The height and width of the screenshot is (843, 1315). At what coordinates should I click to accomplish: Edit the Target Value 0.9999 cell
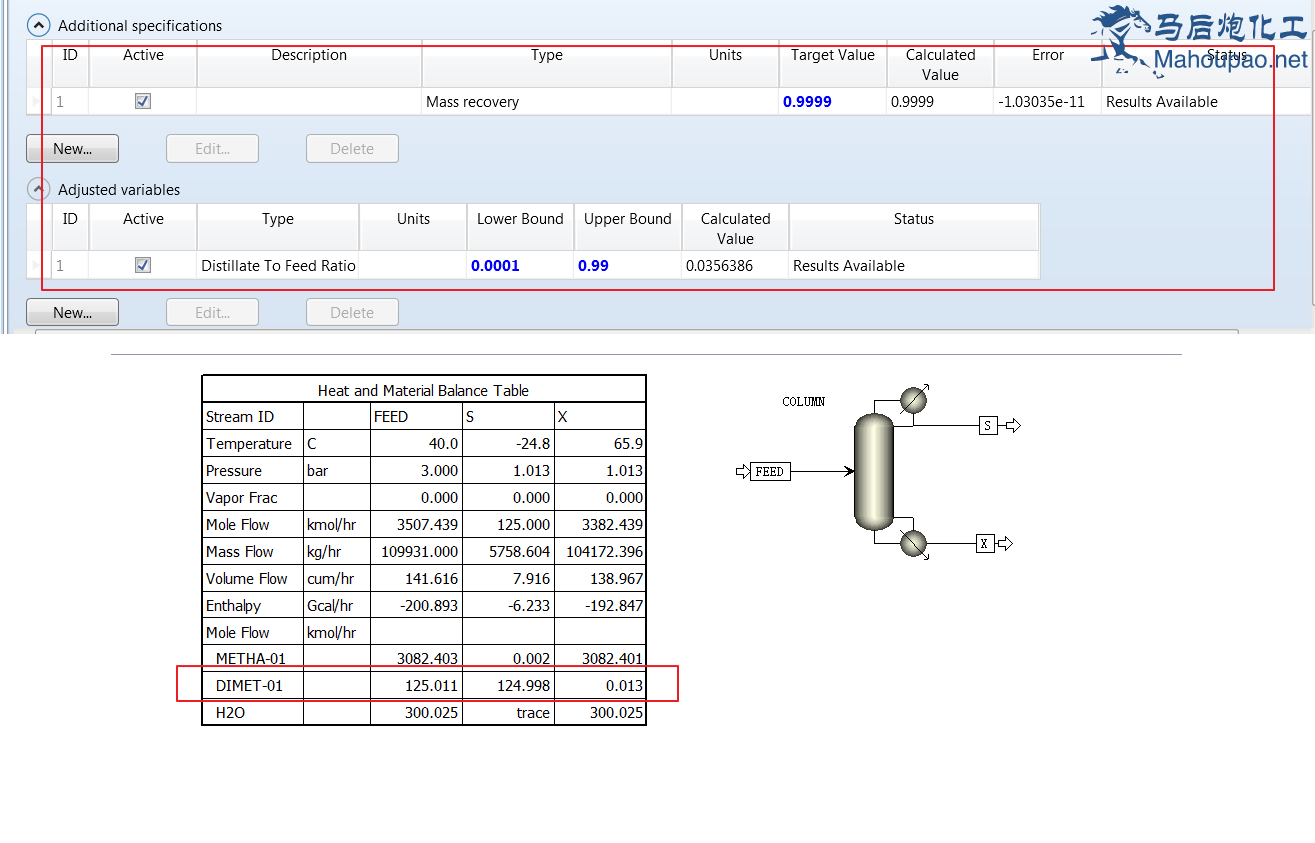tap(832, 101)
